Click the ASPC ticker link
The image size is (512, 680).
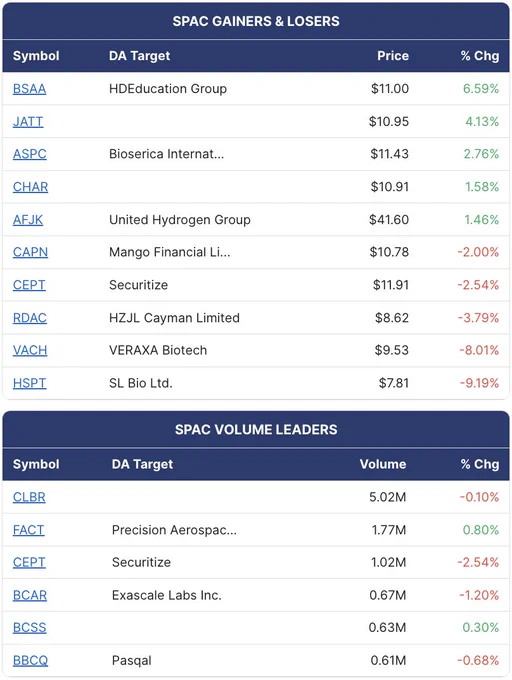tap(29, 154)
